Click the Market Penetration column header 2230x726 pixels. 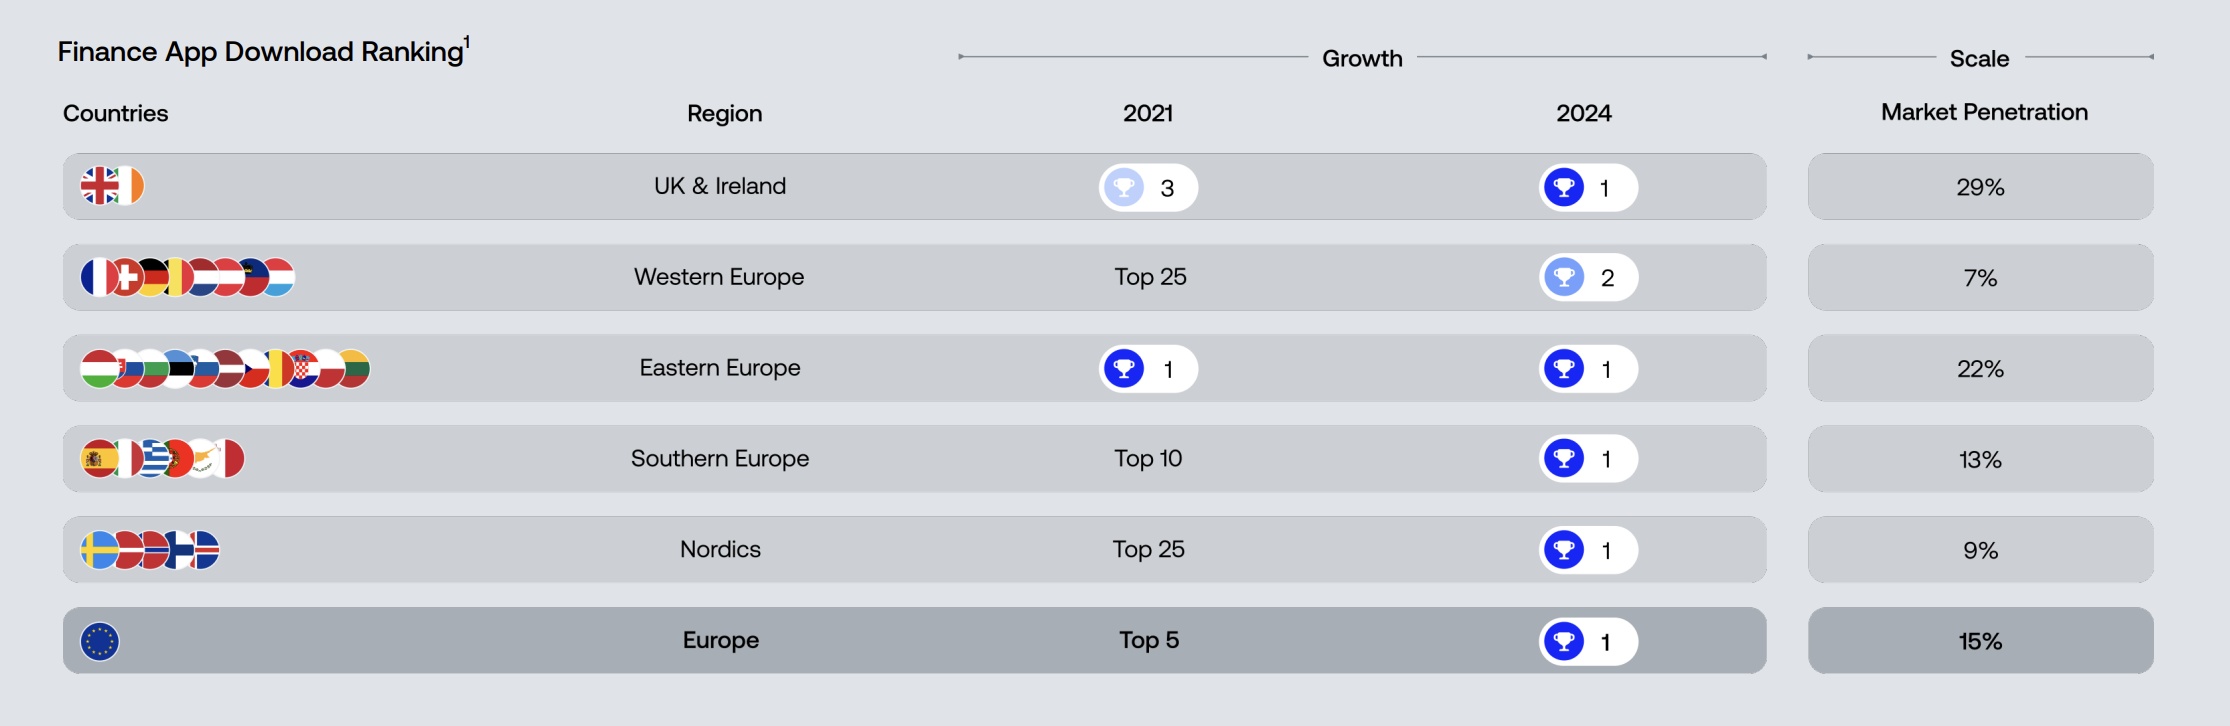tap(1984, 112)
